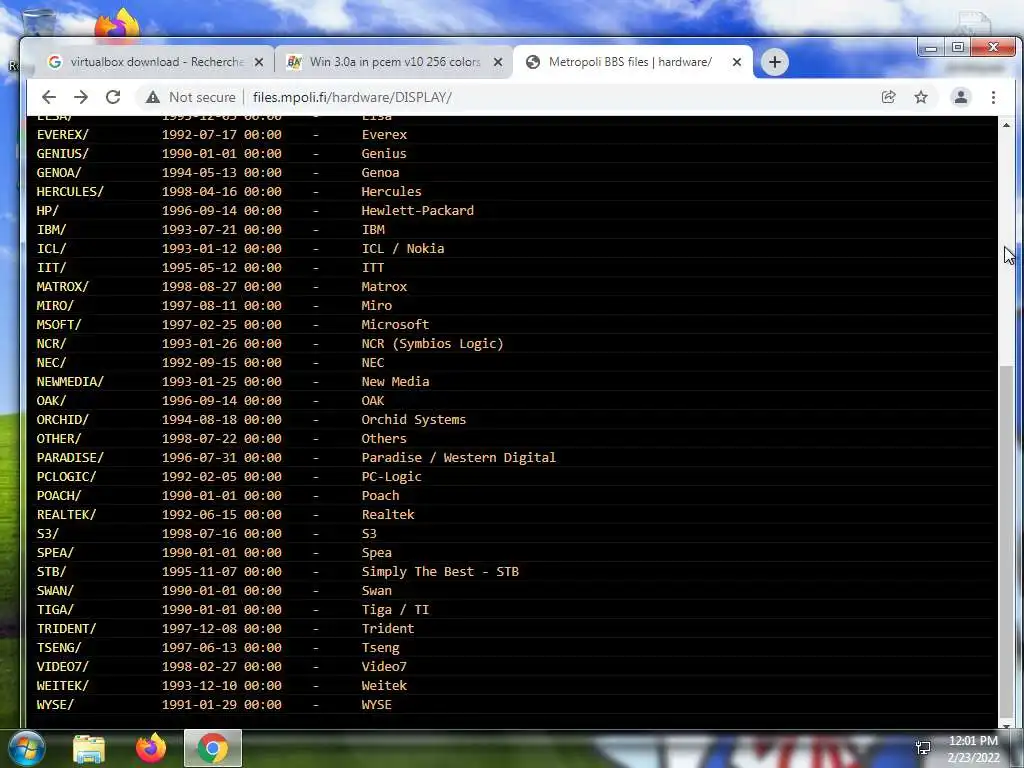This screenshot has height=768, width=1024.
Task: Open the POACH/ directory
Action: click(x=59, y=495)
